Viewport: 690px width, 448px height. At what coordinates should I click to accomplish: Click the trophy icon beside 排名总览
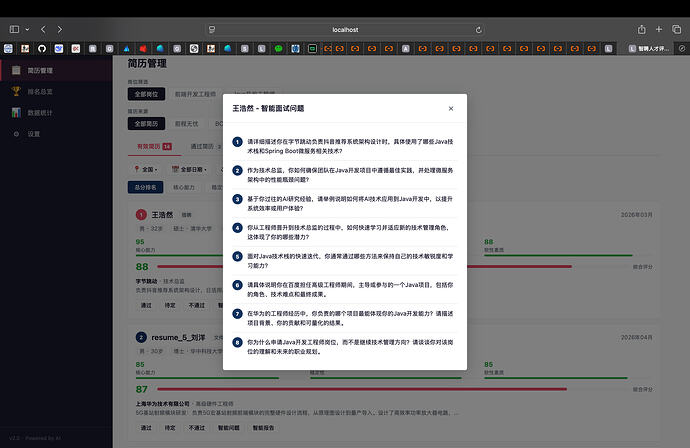(16, 91)
